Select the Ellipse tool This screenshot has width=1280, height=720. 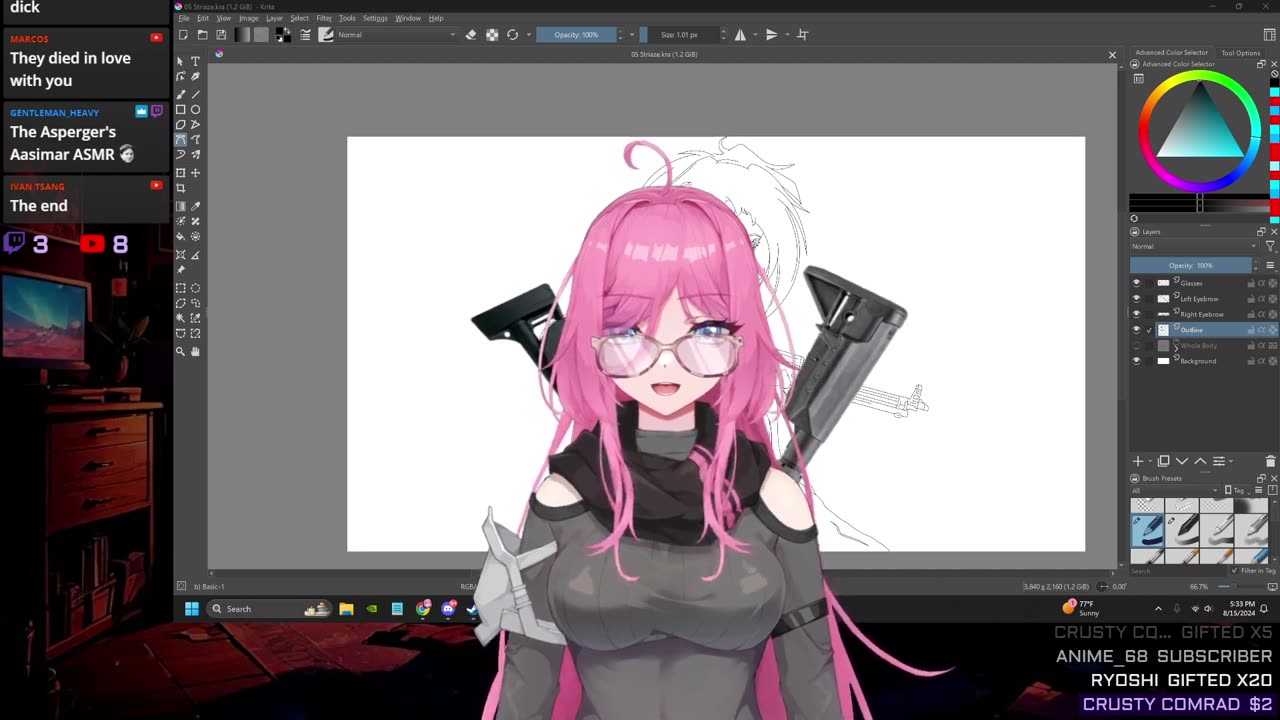tap(195, 109)
